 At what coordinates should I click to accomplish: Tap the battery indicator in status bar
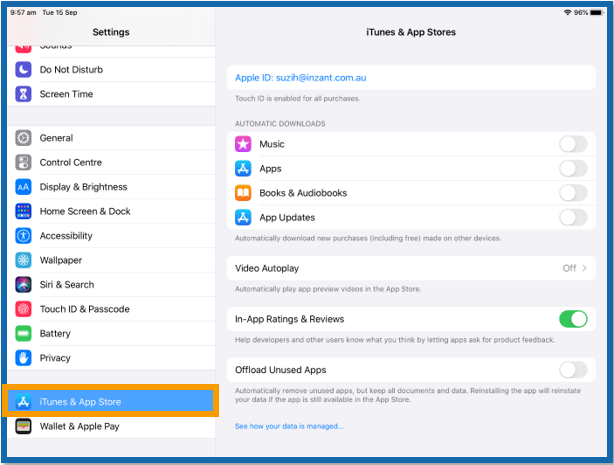(596, 13)
